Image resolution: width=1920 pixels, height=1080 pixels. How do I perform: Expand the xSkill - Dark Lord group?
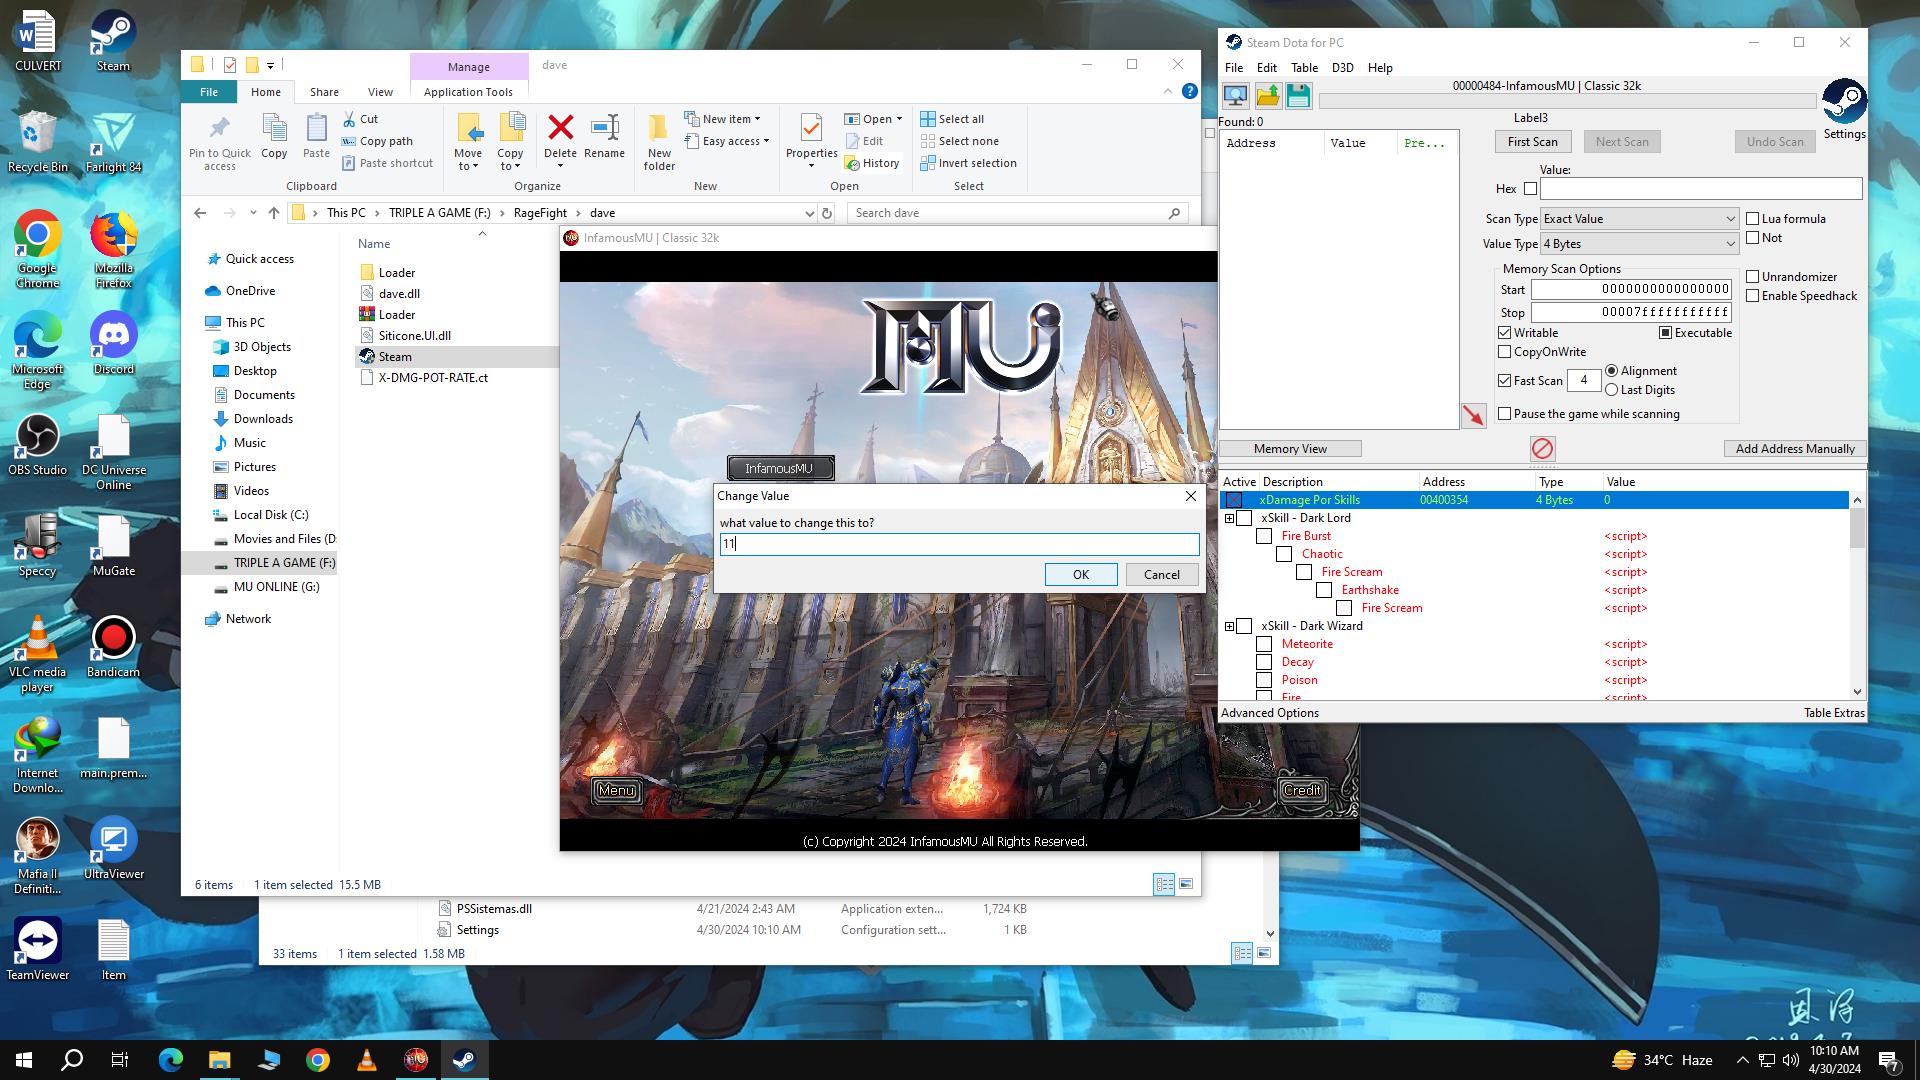(1229, 518)
